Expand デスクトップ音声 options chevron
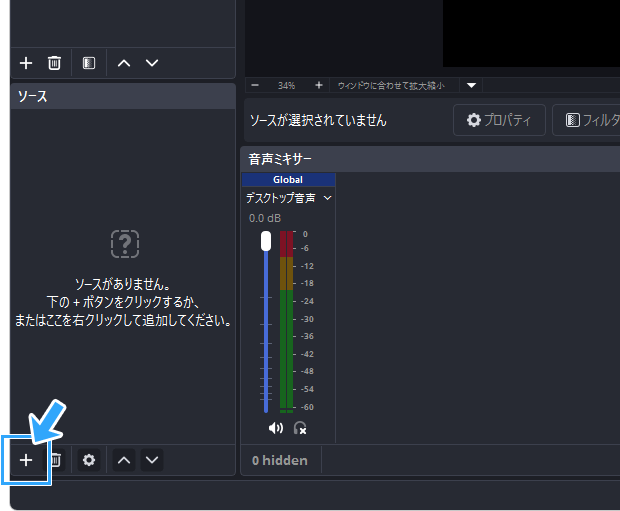620x511 pixels. [327, 198]
